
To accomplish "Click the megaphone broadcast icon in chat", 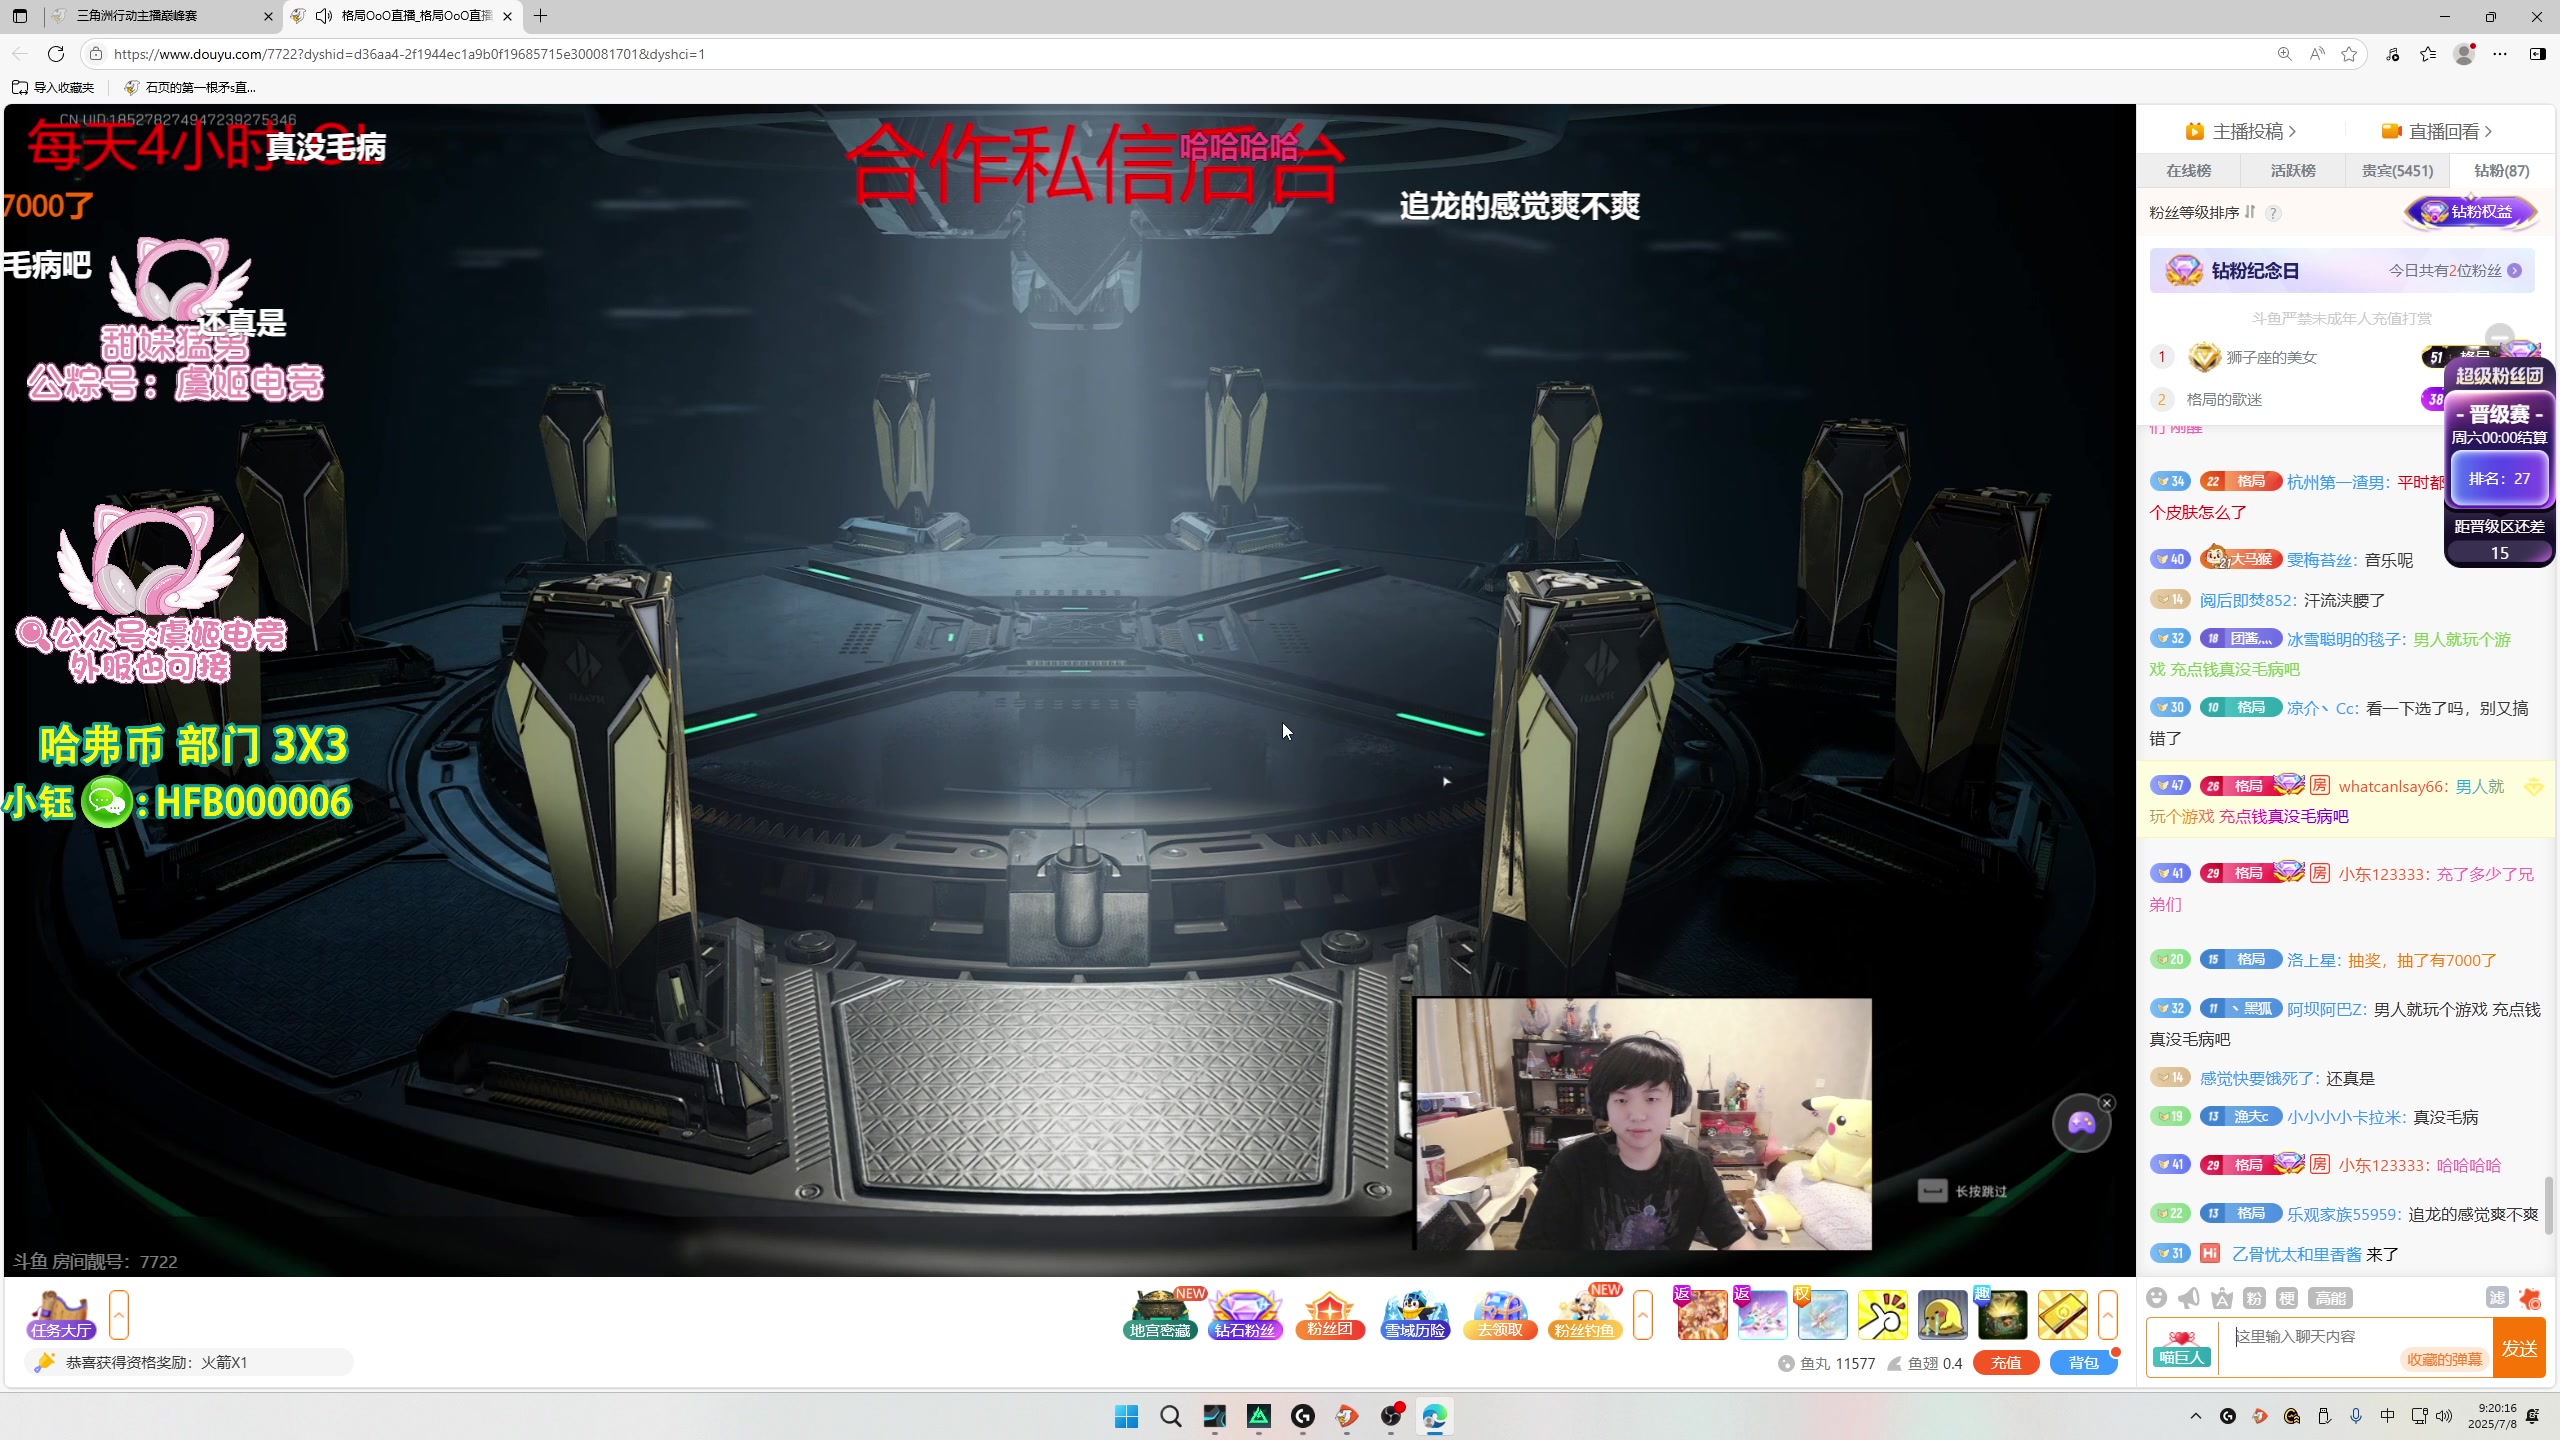I will 2189,1298.
